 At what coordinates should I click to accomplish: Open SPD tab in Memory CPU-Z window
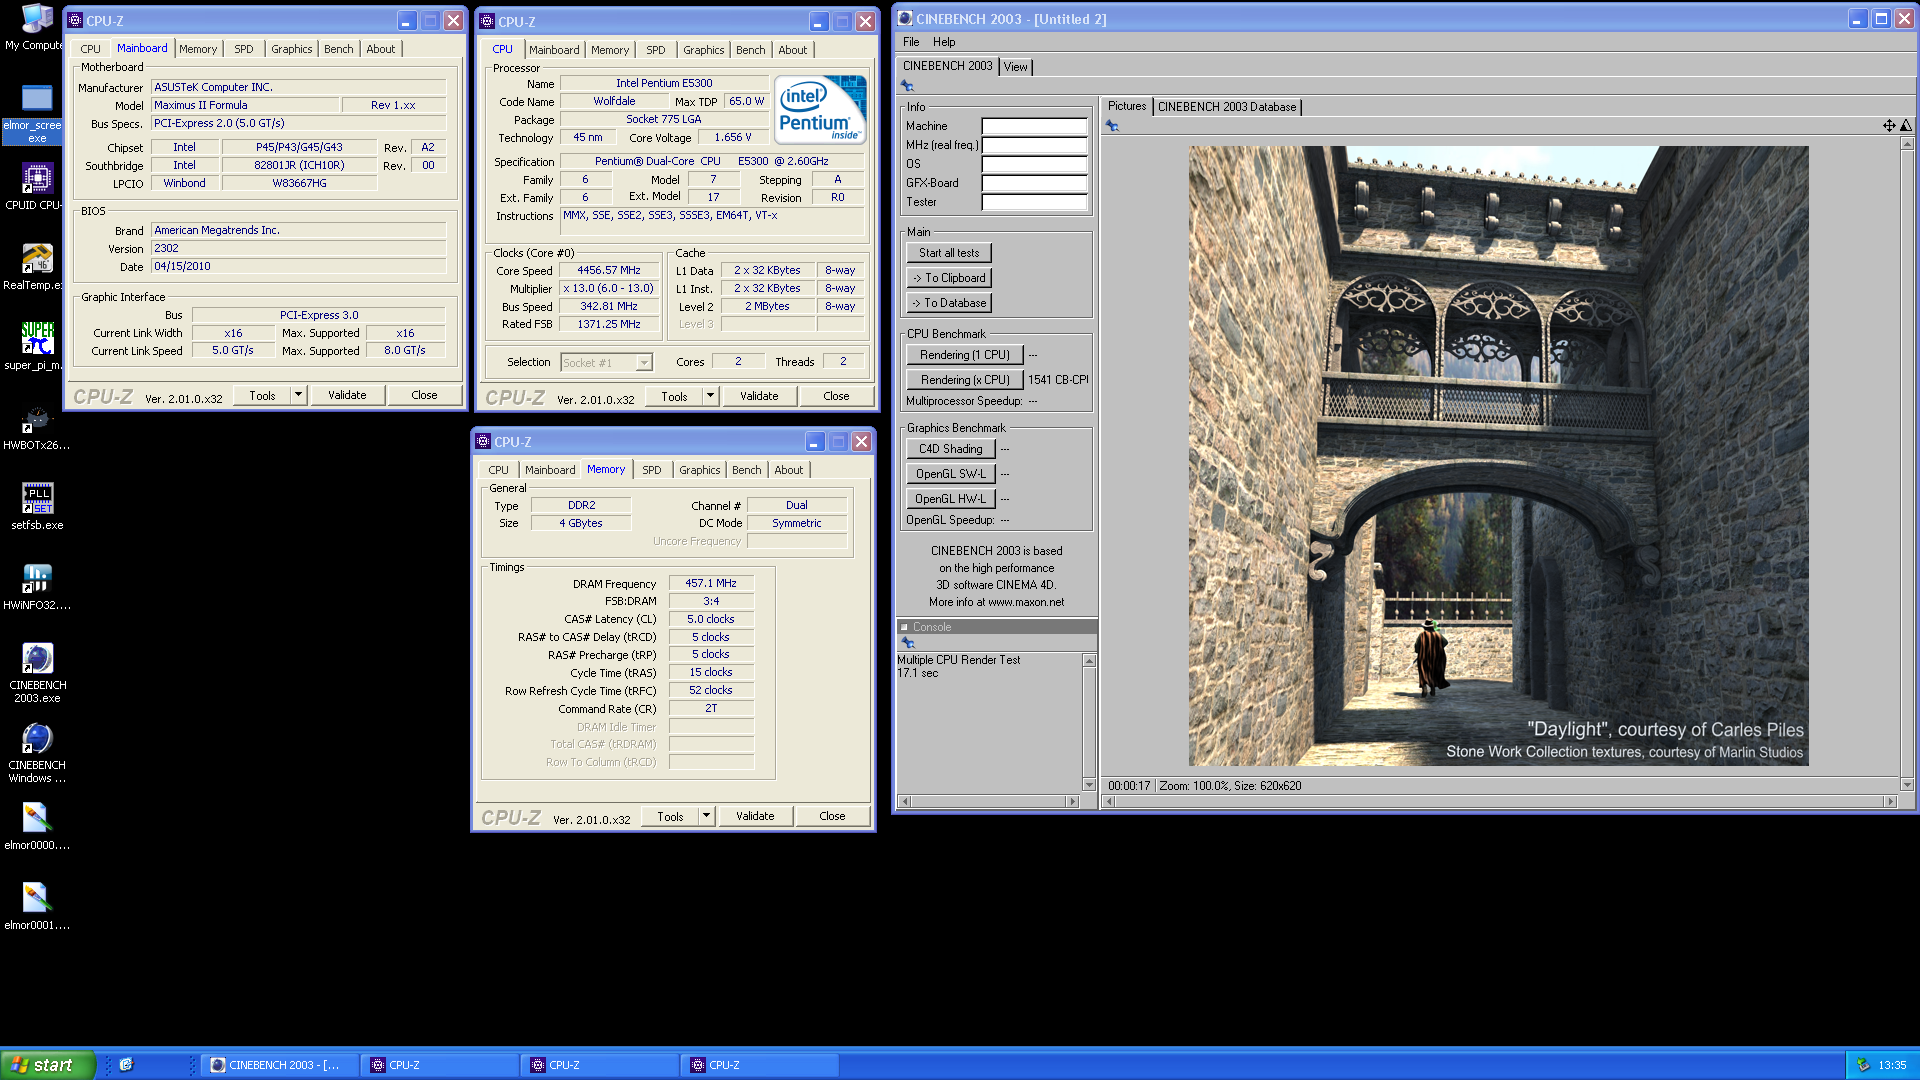[652, 470]
